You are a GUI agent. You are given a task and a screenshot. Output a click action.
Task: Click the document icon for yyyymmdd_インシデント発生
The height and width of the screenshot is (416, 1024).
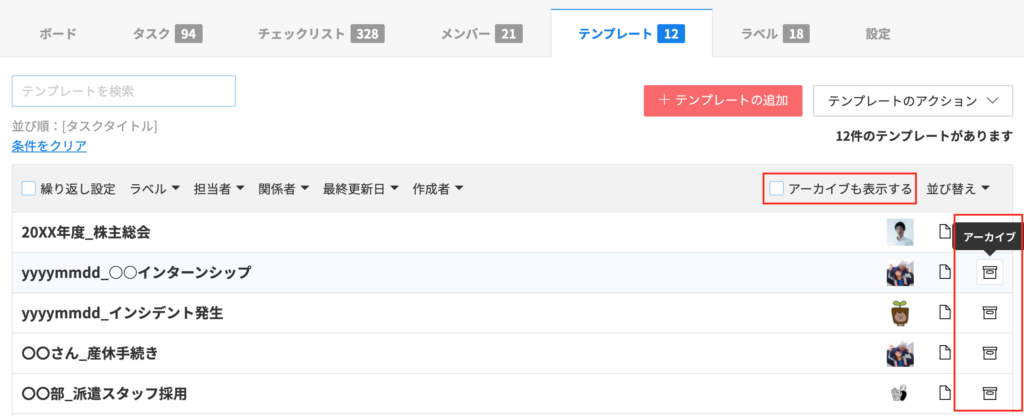[x=944, y=312]
